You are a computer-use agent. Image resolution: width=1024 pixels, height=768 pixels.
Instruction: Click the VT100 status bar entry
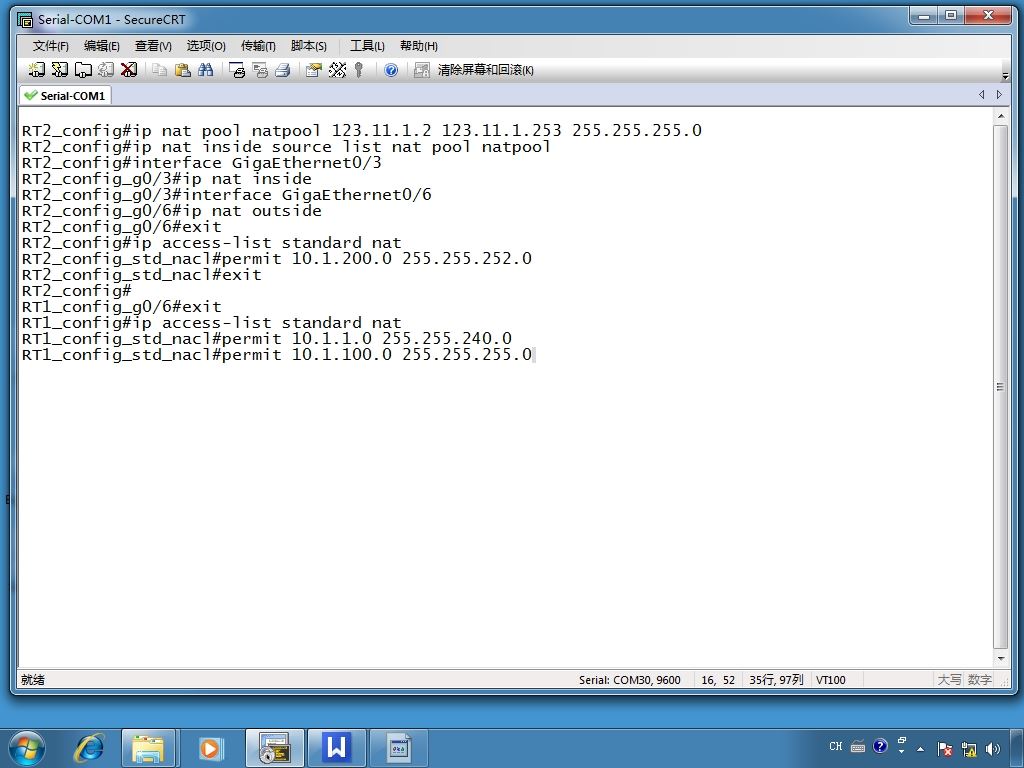tap(831, 680)
